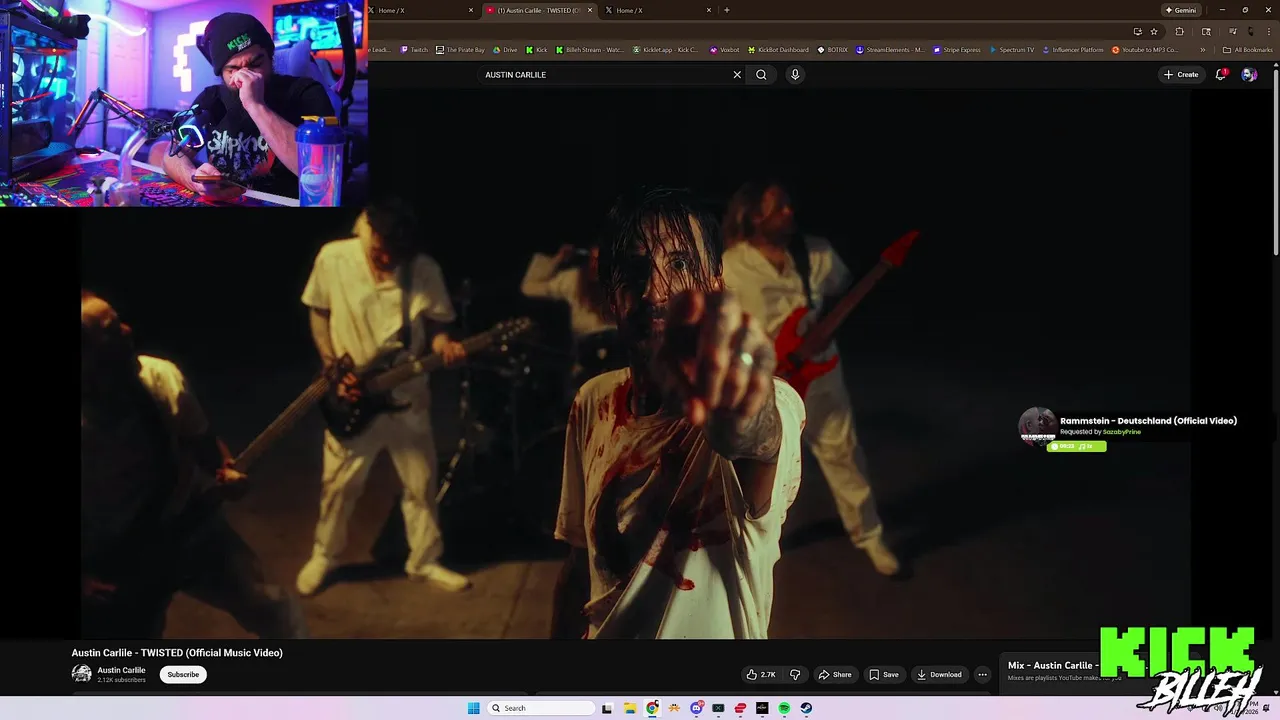Open more actions three-dot menu

click(982, 674)
